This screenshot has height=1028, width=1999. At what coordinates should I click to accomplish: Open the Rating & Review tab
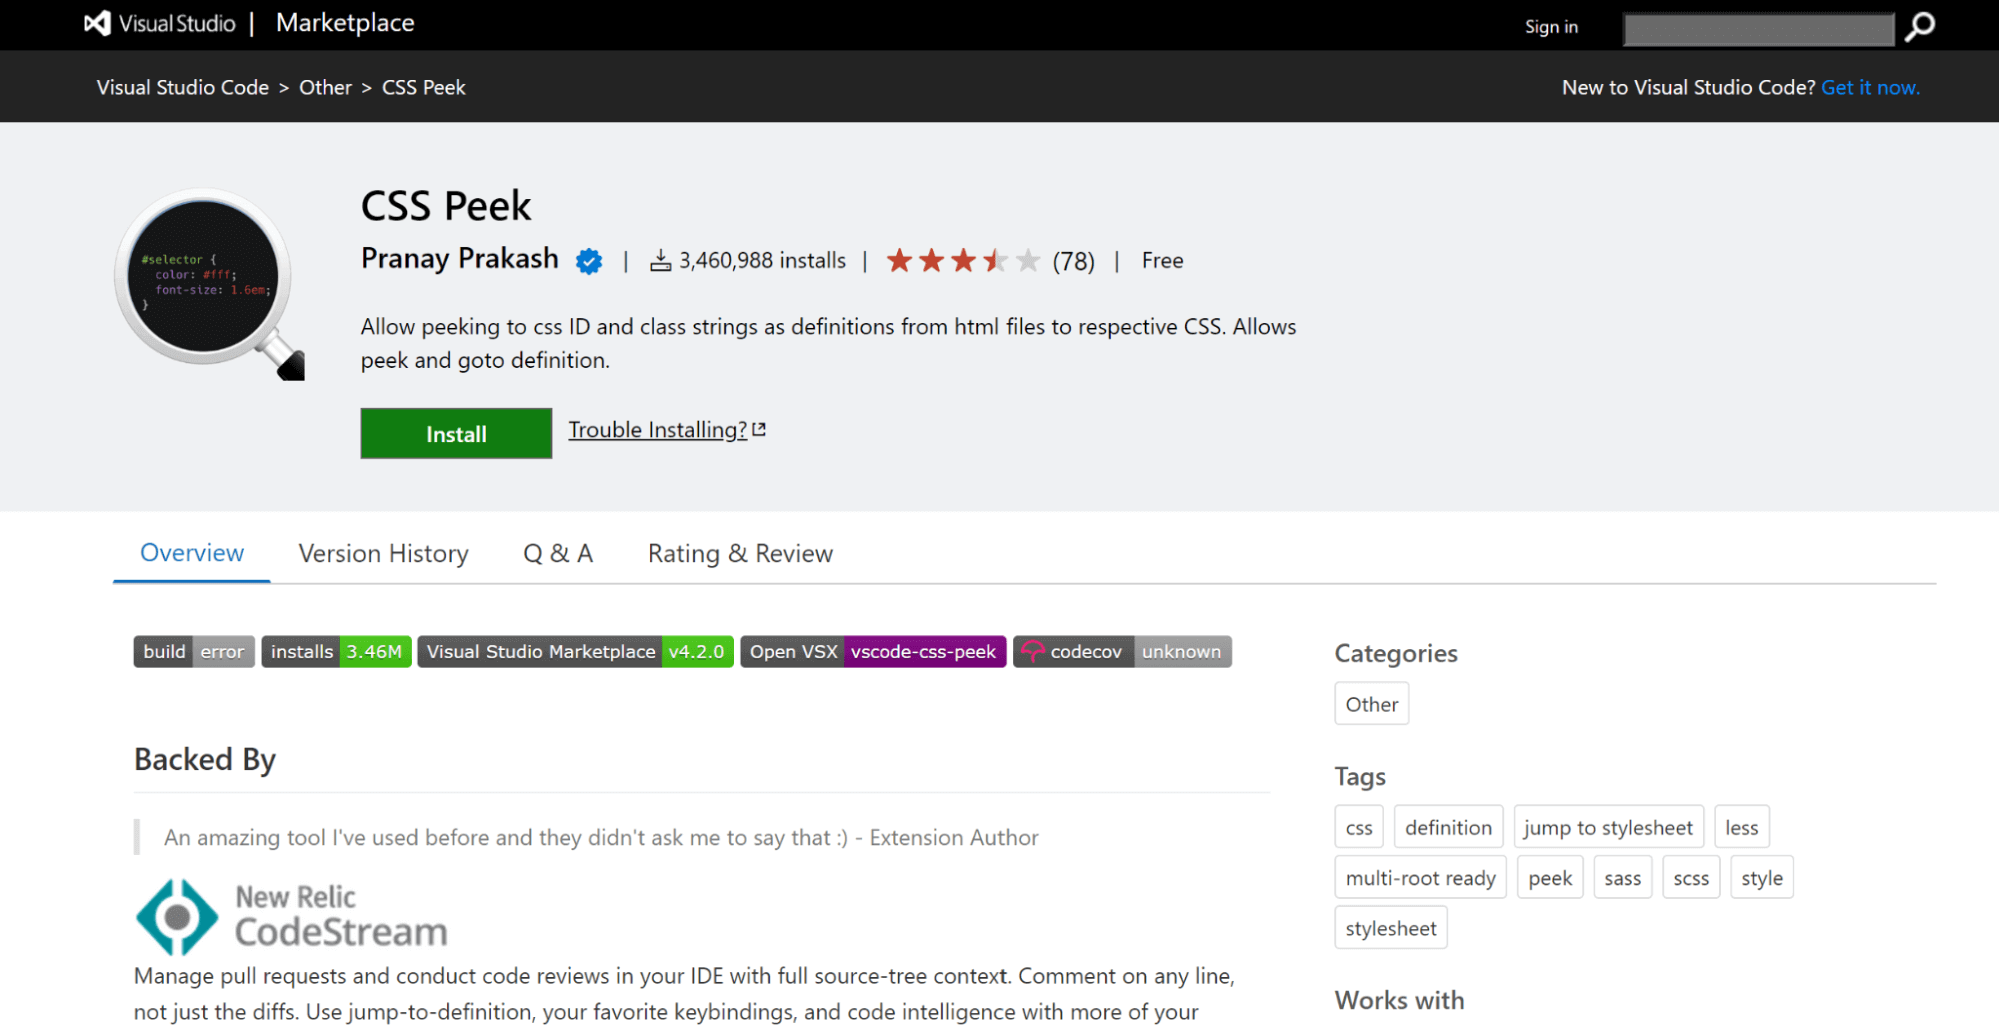click(x=739, y=553)
